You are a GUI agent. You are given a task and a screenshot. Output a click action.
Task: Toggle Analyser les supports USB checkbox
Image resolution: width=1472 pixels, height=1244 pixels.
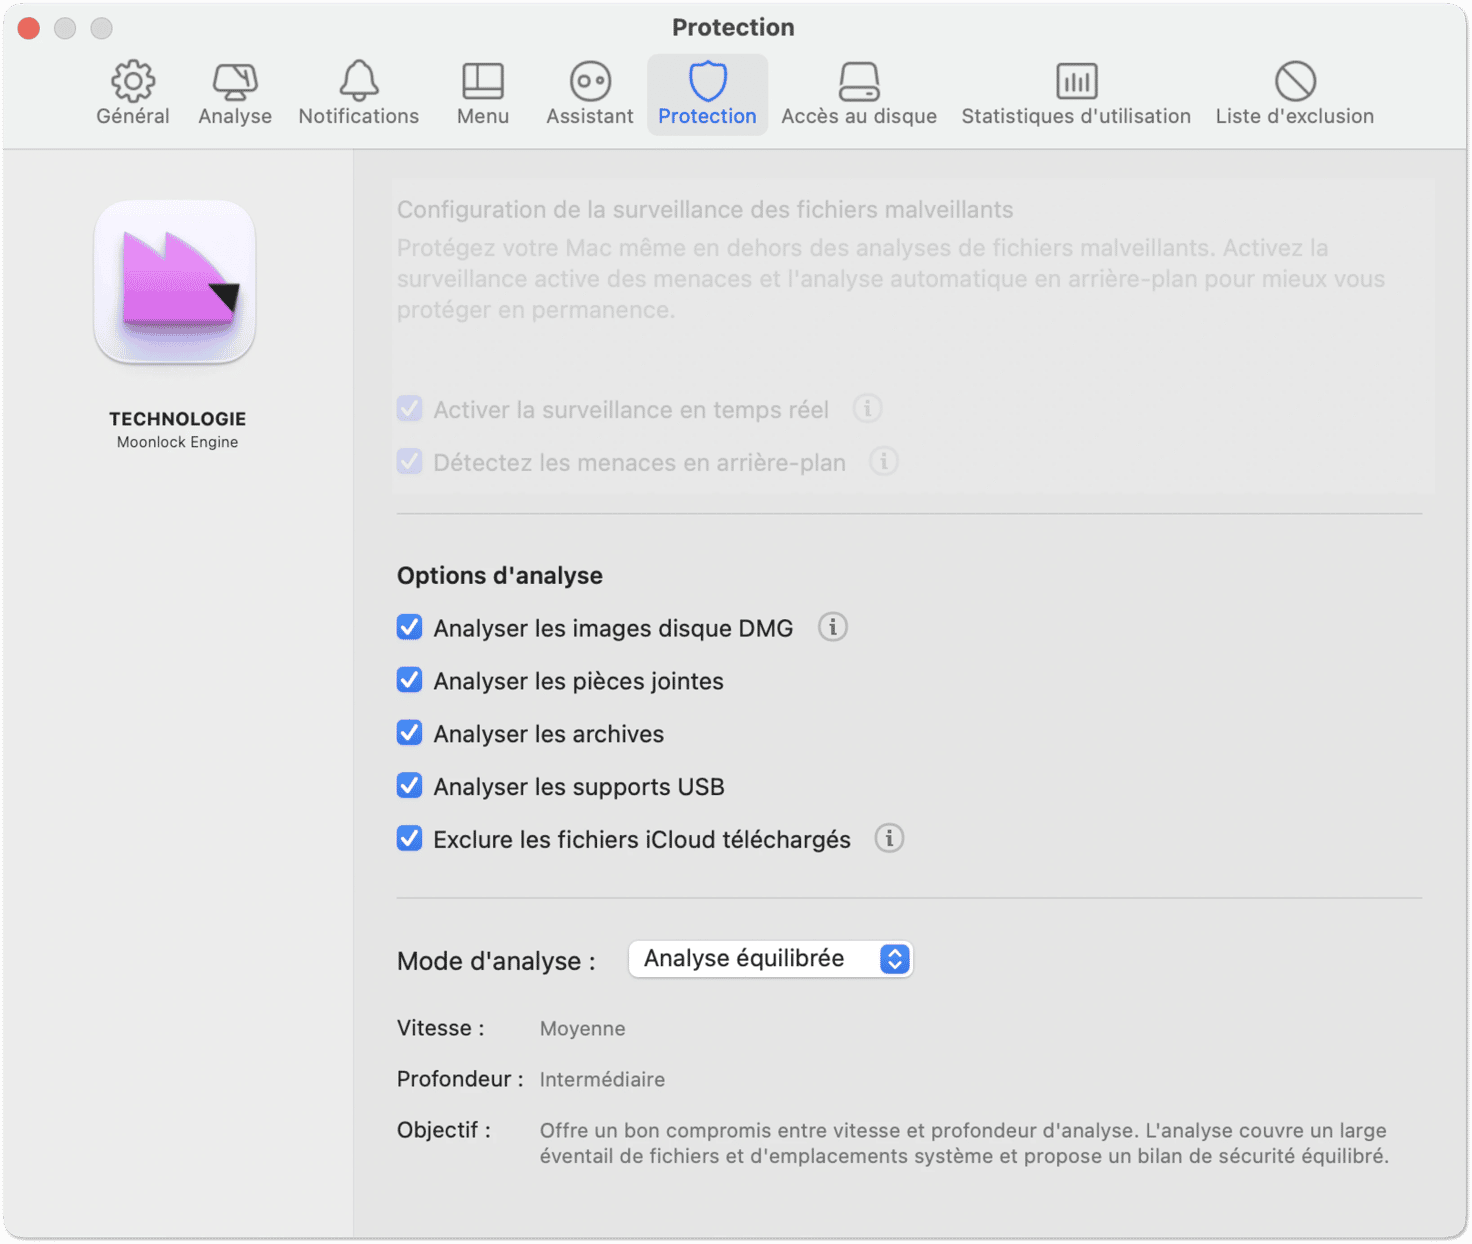click(409, 786)
